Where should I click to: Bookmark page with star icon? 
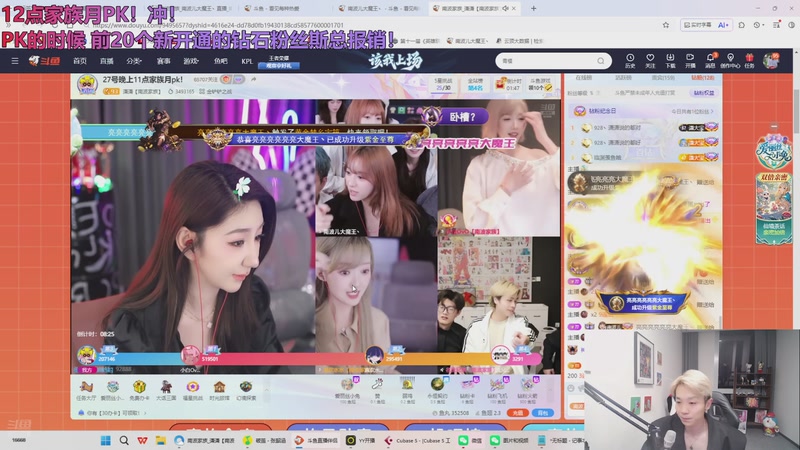tap(666, 24)
